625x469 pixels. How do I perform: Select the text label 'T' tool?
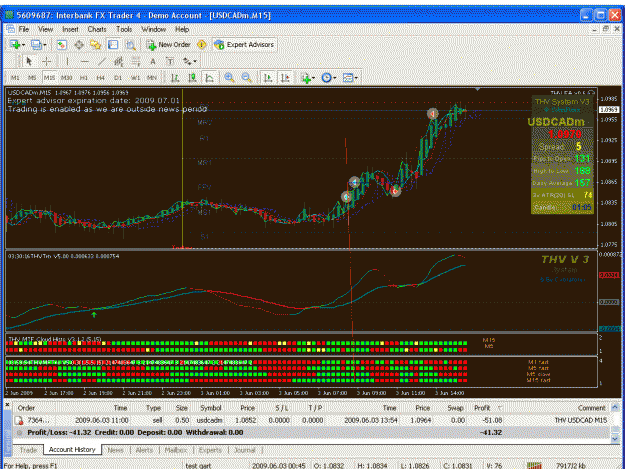[x=170, y=61]
